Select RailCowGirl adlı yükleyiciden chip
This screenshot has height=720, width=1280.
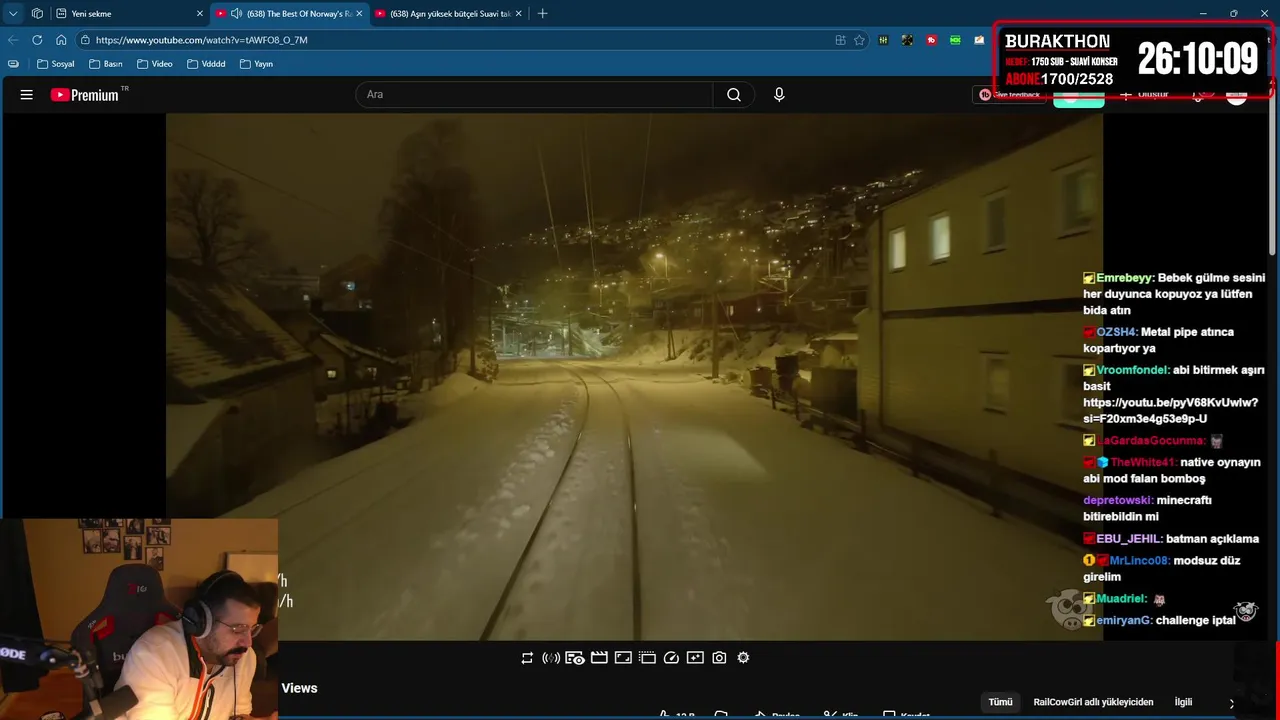point(1093,702)
